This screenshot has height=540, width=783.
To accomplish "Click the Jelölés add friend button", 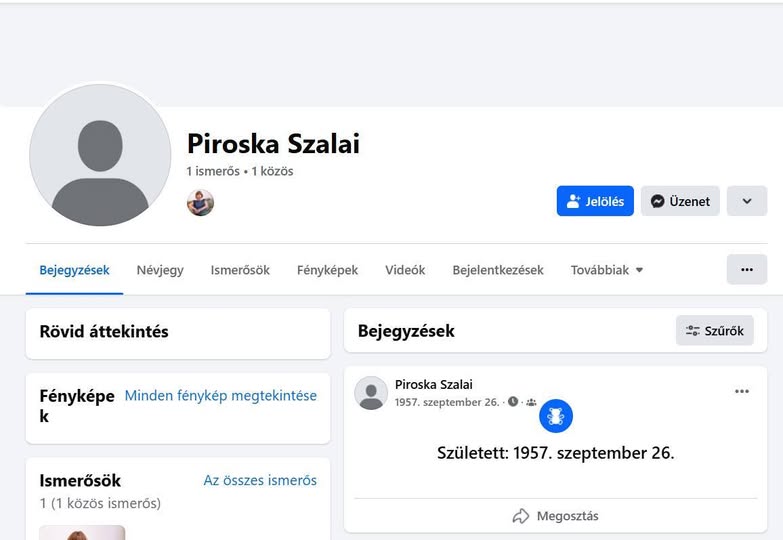I will pos(595,201).
